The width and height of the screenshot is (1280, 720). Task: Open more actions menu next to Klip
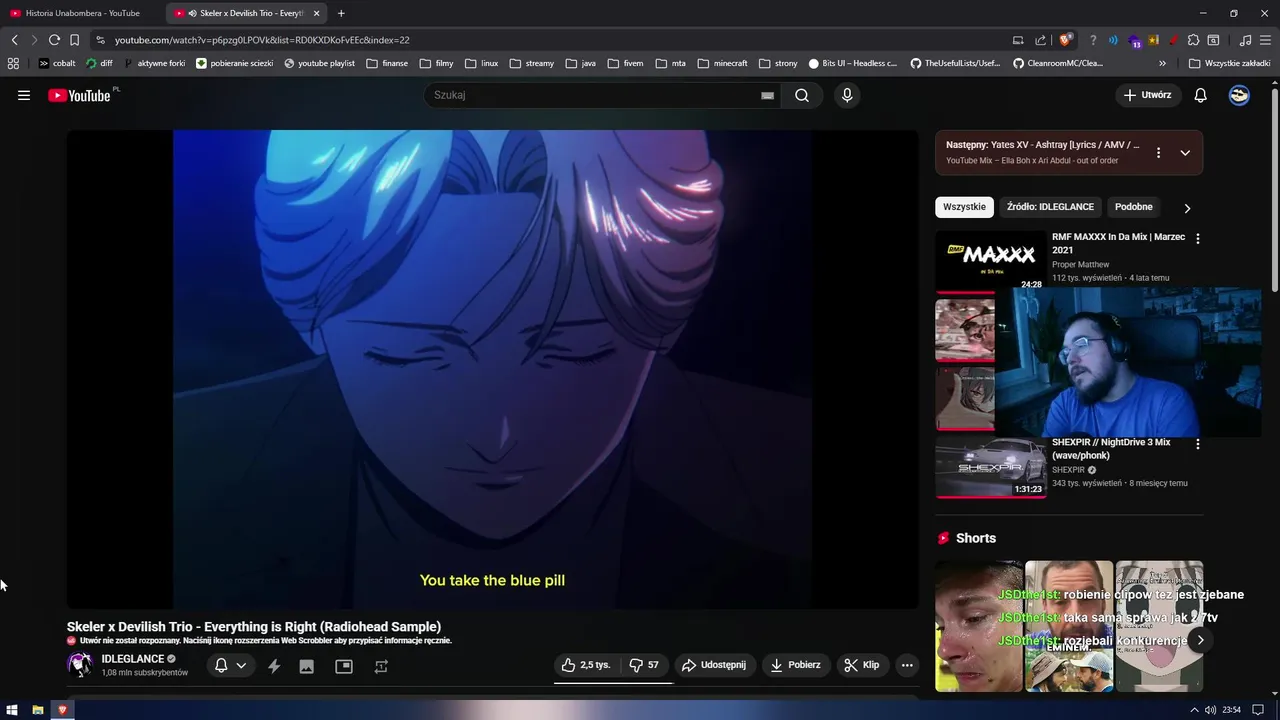[x=907, y=665]
